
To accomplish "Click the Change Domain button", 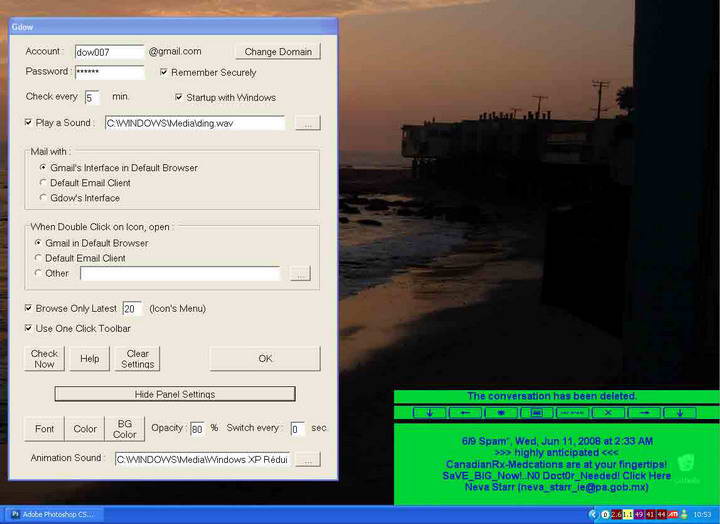I will (278, 51).
